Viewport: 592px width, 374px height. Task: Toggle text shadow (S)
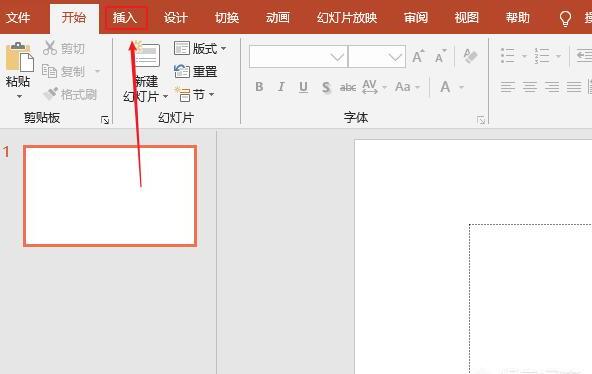pos(326,87)
